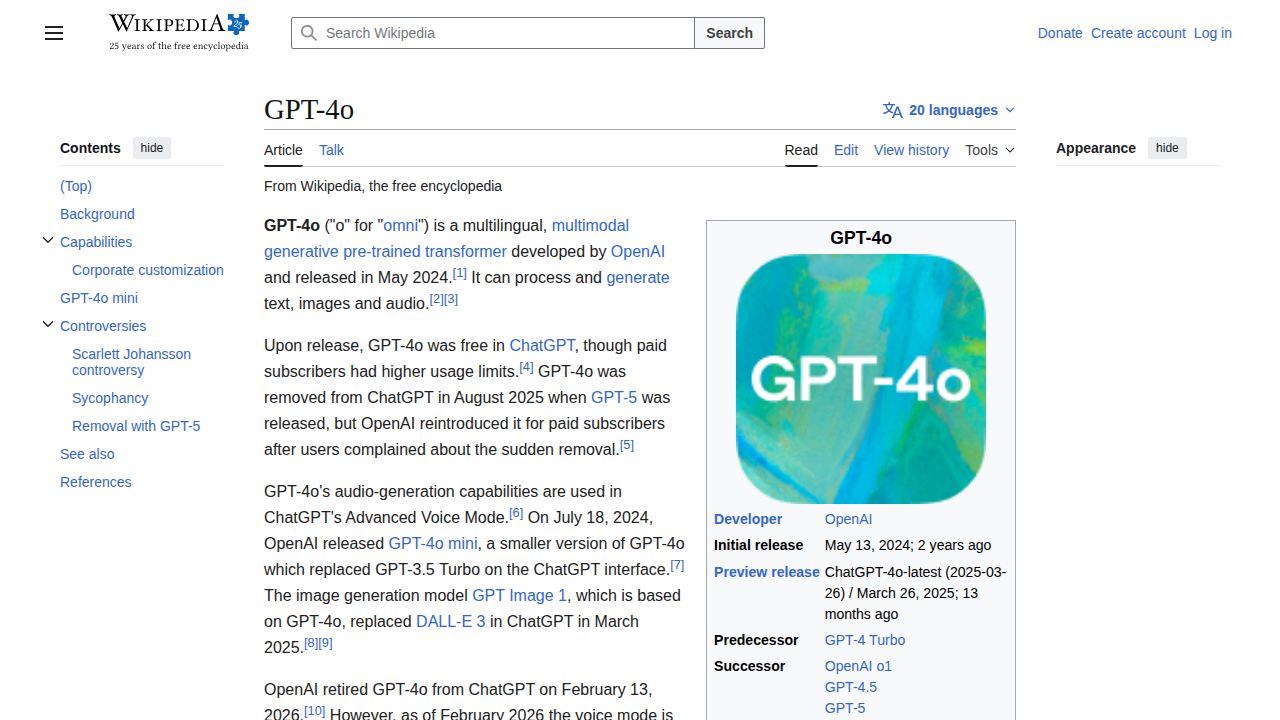Open GPT-4.5 successor link
1280x720 pixels.
point(851,687)
